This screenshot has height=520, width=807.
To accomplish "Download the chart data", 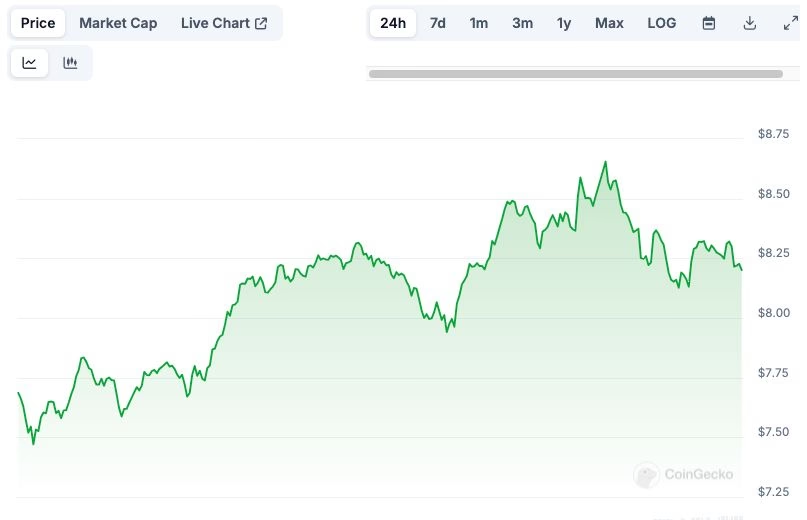I will pyautogui.click(x=749, y=23).
